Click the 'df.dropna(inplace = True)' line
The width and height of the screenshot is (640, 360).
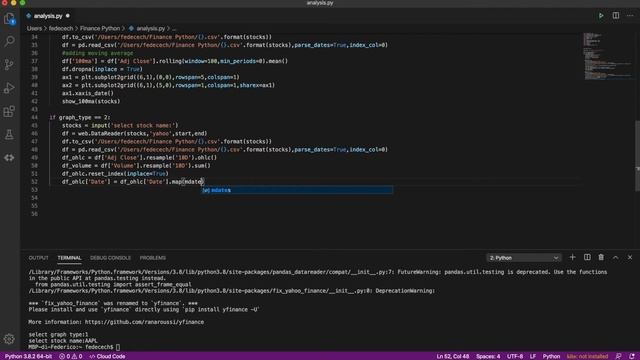tap(102, 69)
